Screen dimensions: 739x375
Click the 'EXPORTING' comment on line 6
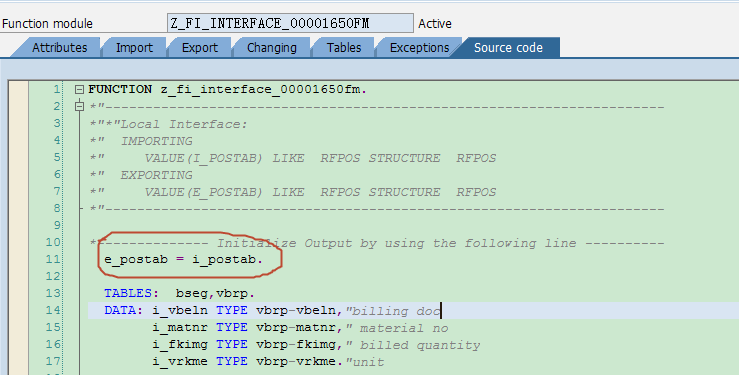(x=156, y=175)
